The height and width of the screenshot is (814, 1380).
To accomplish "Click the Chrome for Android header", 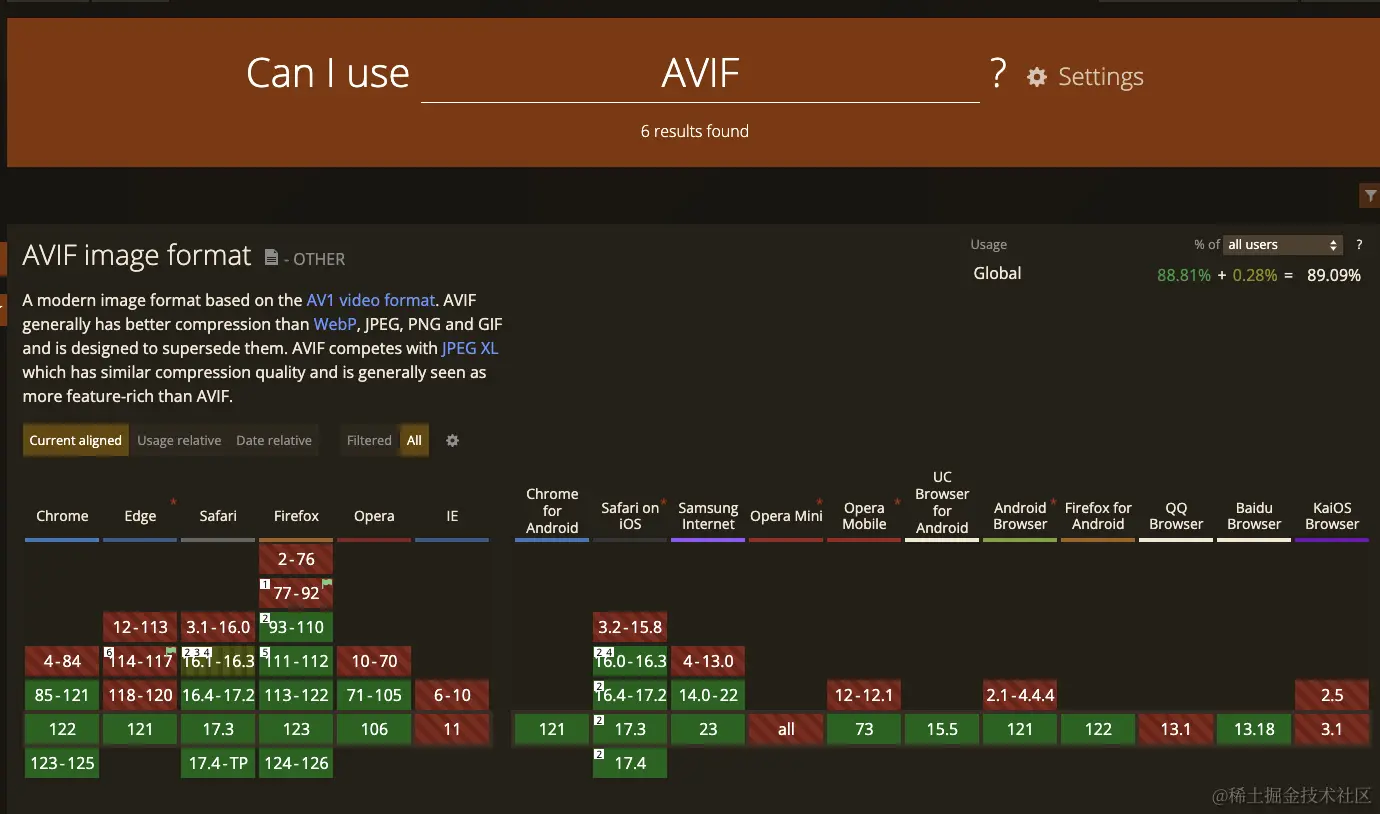I will point(552,511).
